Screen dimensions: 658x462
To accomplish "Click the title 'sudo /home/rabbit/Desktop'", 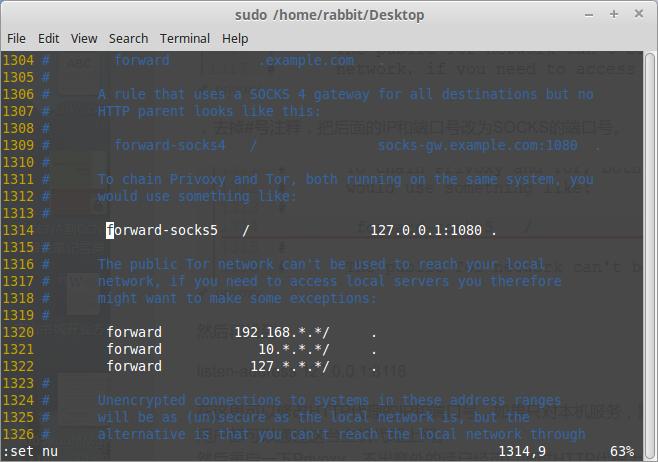I will point(329,15).
